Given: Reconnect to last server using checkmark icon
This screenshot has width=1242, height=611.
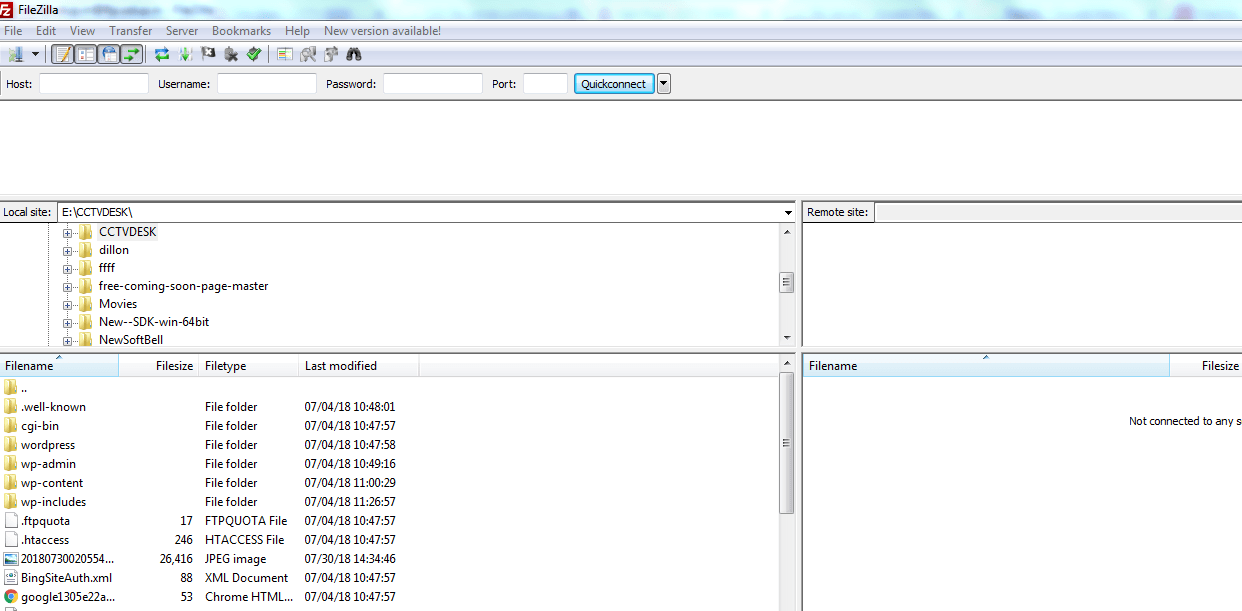Looking at the screenshot, I should pos(254,54).
